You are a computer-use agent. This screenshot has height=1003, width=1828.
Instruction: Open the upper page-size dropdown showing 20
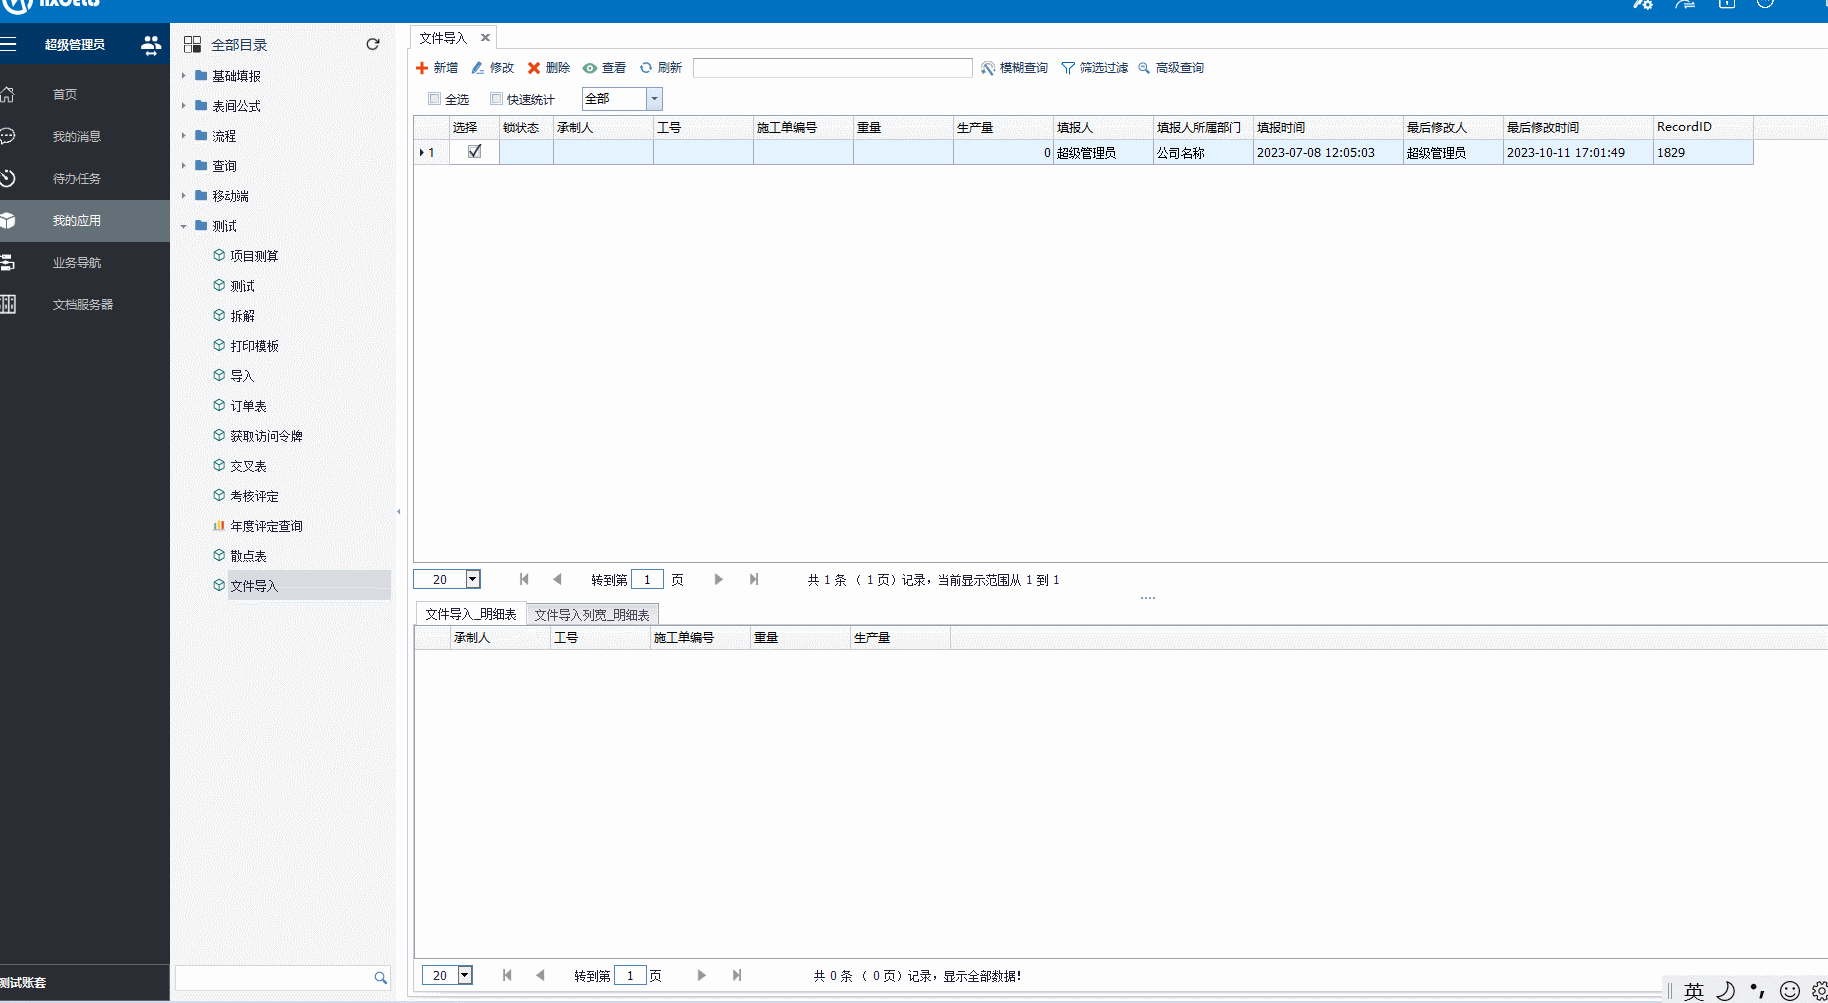[473, 579]
